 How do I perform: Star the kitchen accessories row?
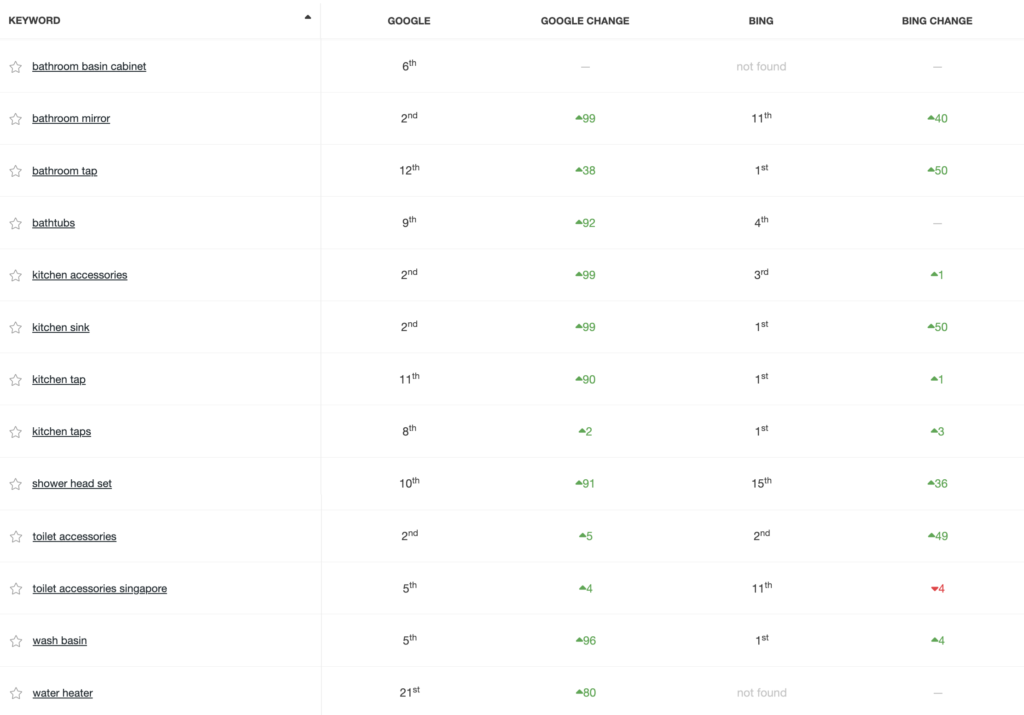click(16, 276)
